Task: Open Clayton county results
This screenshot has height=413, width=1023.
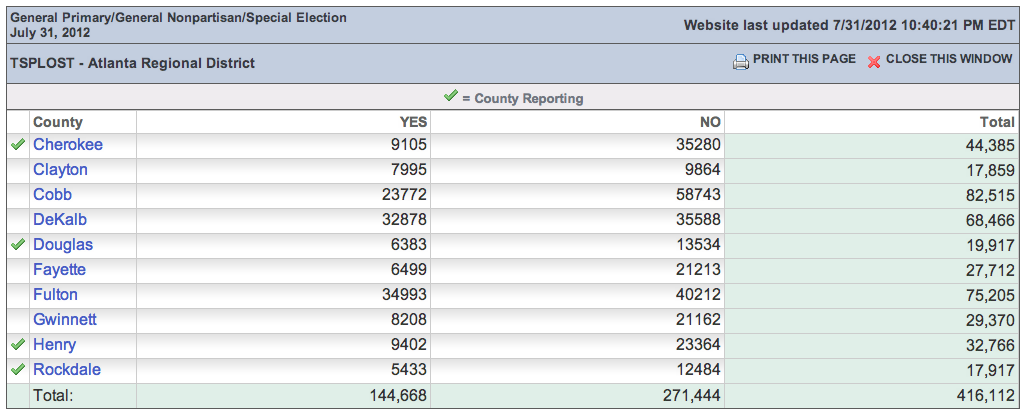Action: pos(60,170)
